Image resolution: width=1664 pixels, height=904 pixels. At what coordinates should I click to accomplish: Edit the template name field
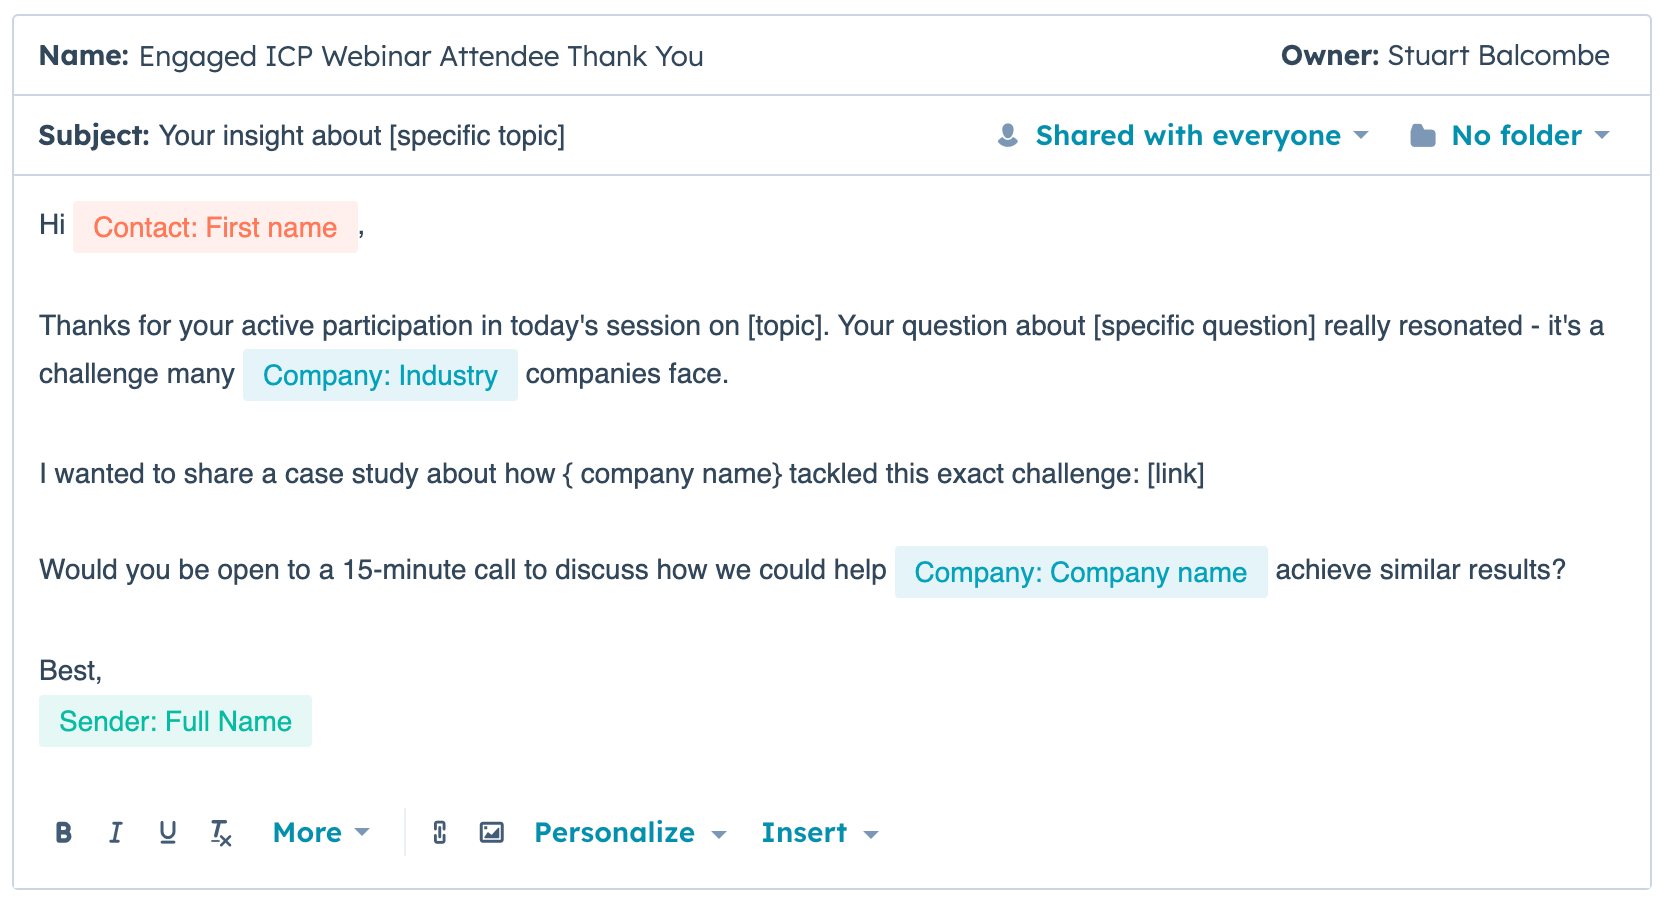(420, 57)
